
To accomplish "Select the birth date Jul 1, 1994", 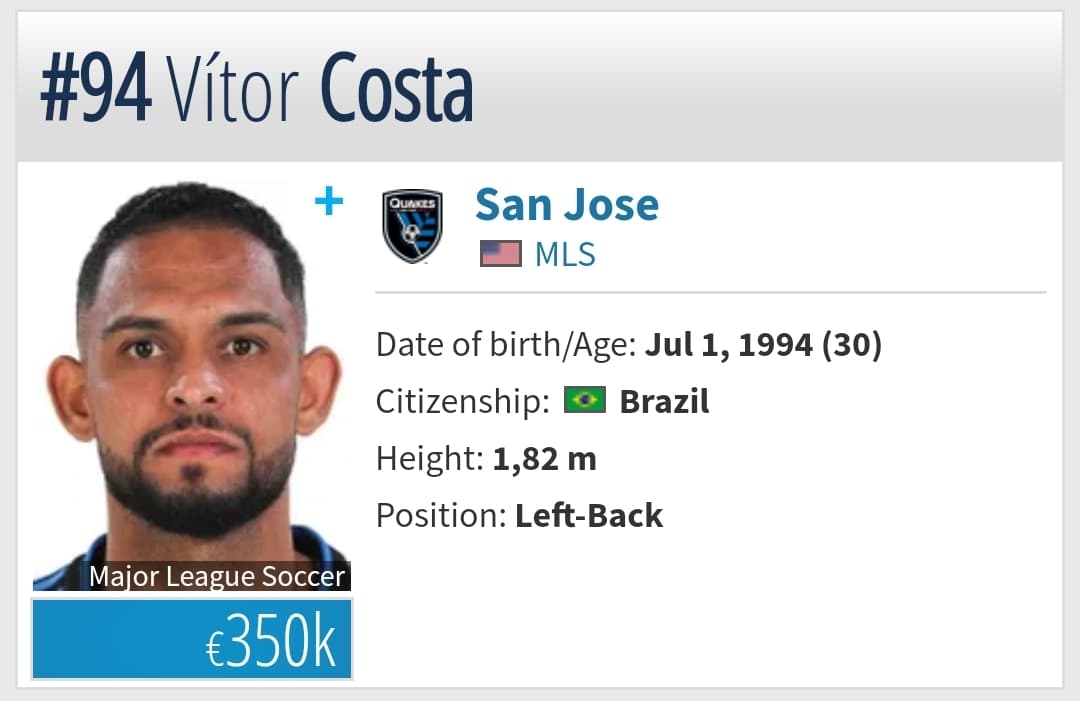I will tap(729, 344).
